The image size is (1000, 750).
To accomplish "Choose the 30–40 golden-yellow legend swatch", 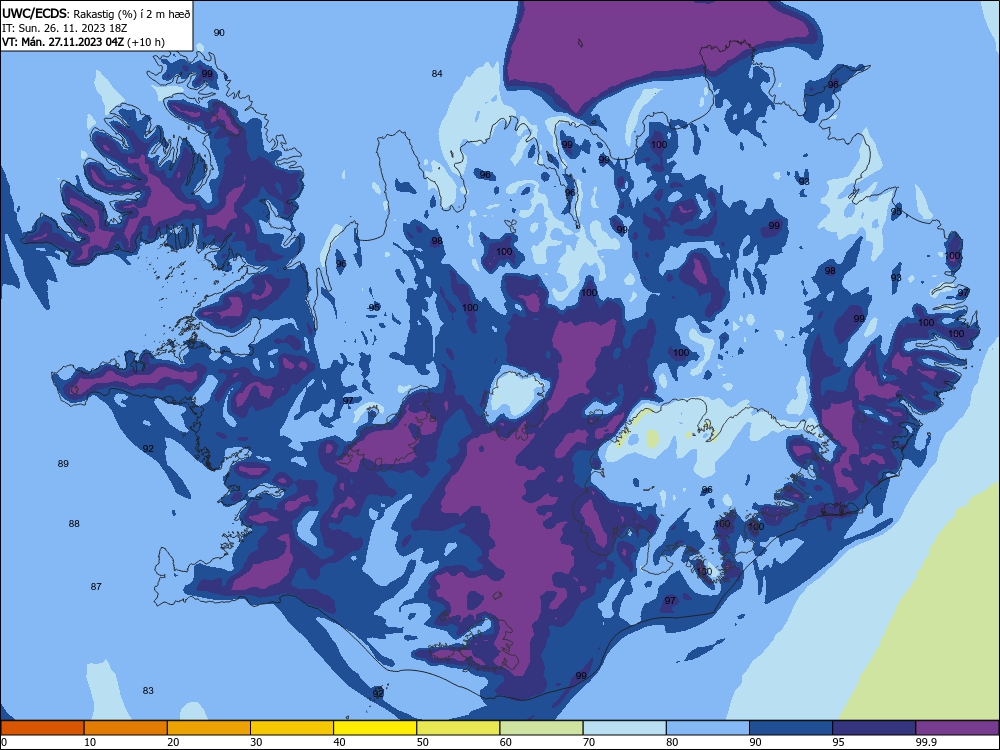I will pyautogui.click(x=292, y=728).
